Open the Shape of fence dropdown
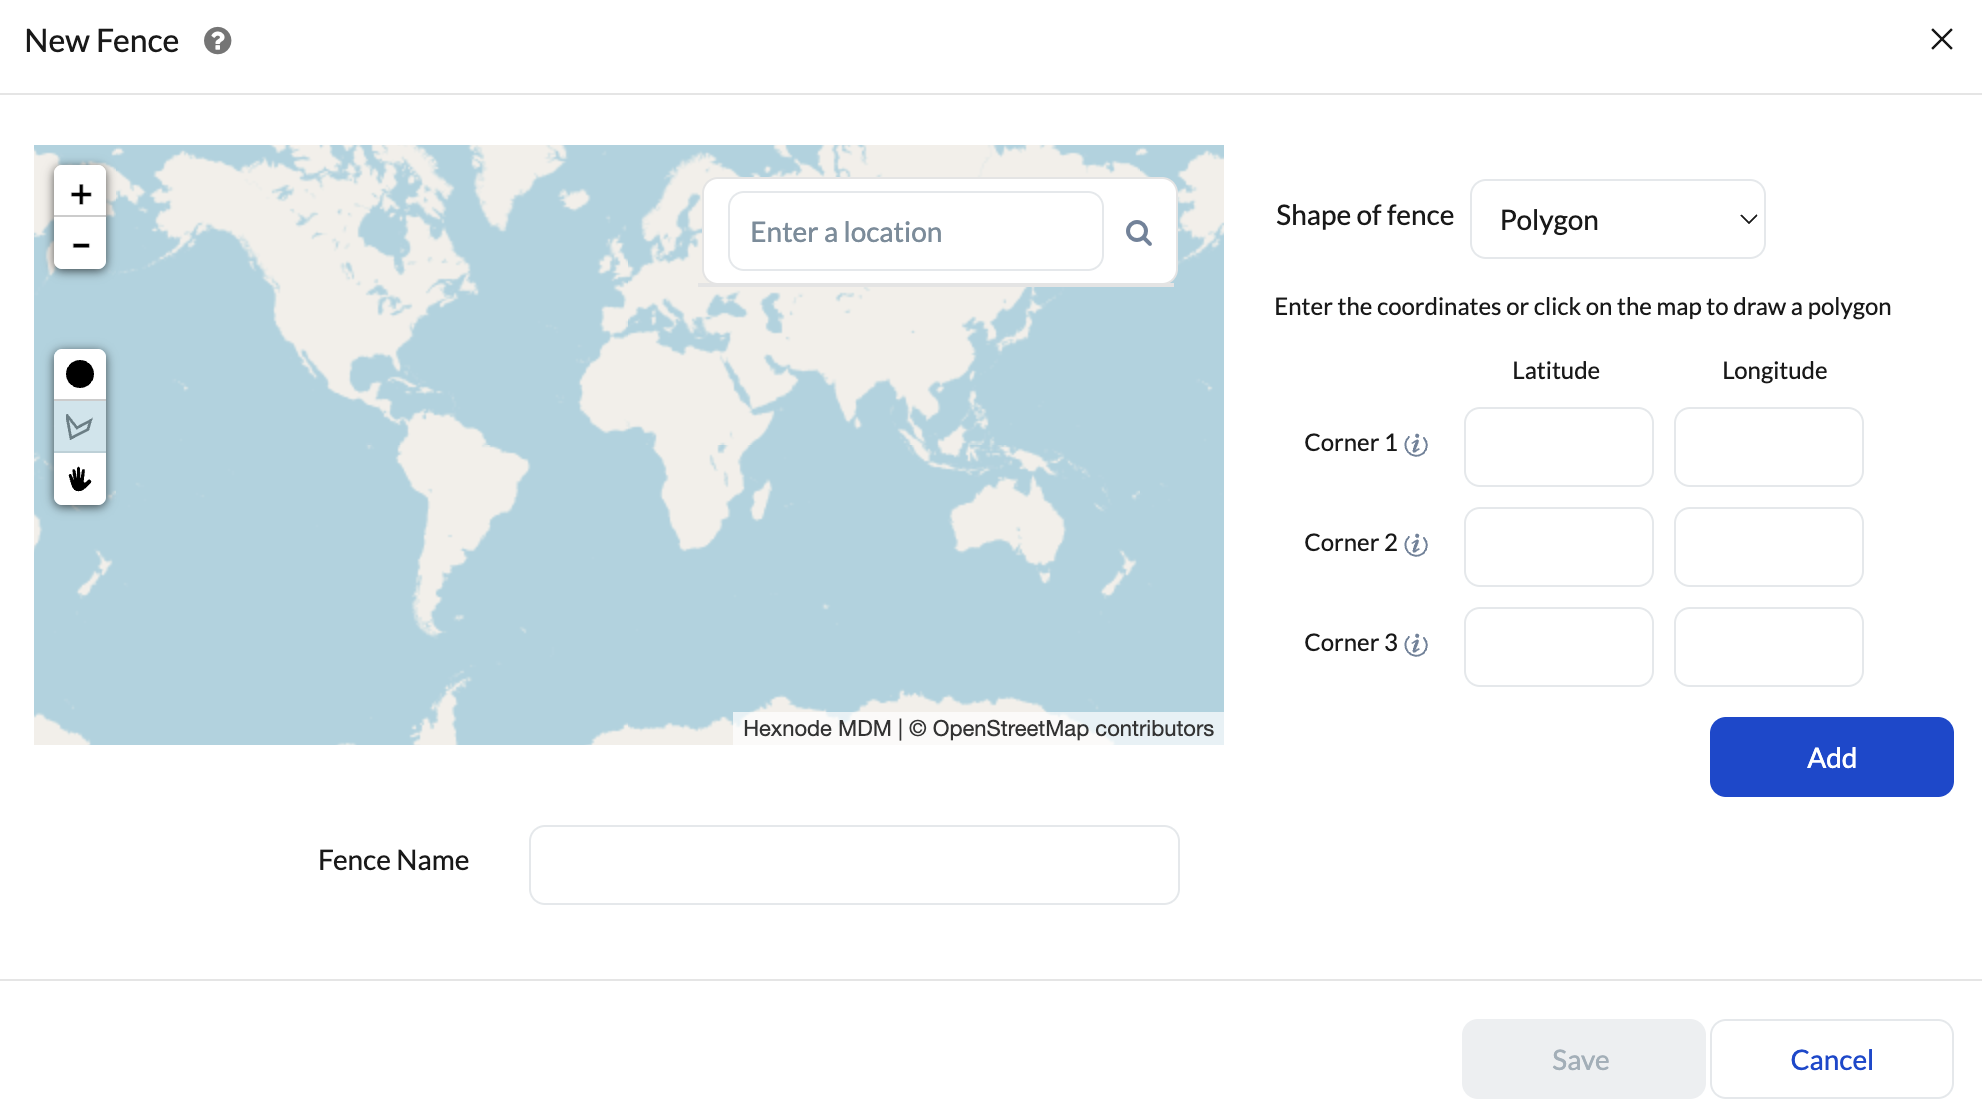The width and height of the screenshot is (1982, 1120). click(1617, 219)
